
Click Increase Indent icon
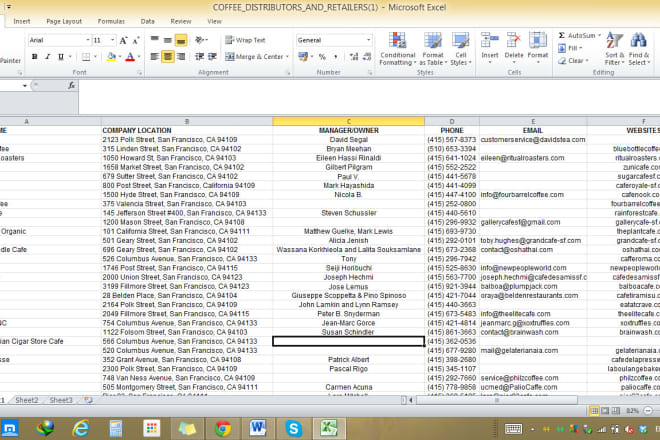[x=213, y=56]
